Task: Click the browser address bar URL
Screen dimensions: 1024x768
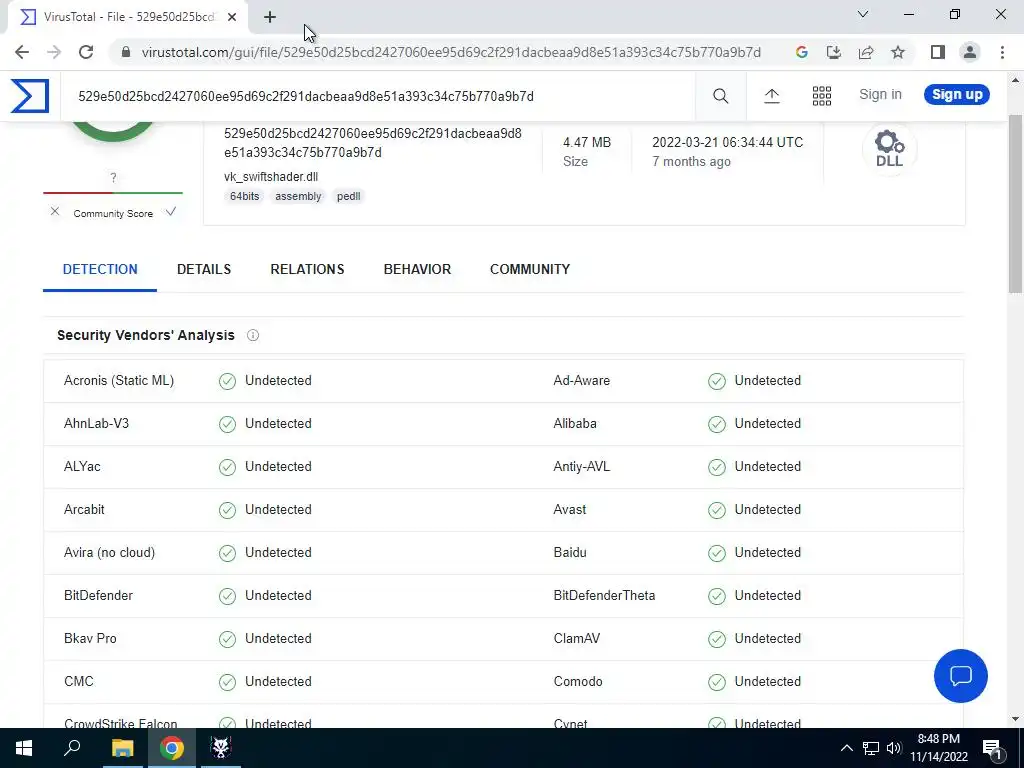Action: click(451, 52)
